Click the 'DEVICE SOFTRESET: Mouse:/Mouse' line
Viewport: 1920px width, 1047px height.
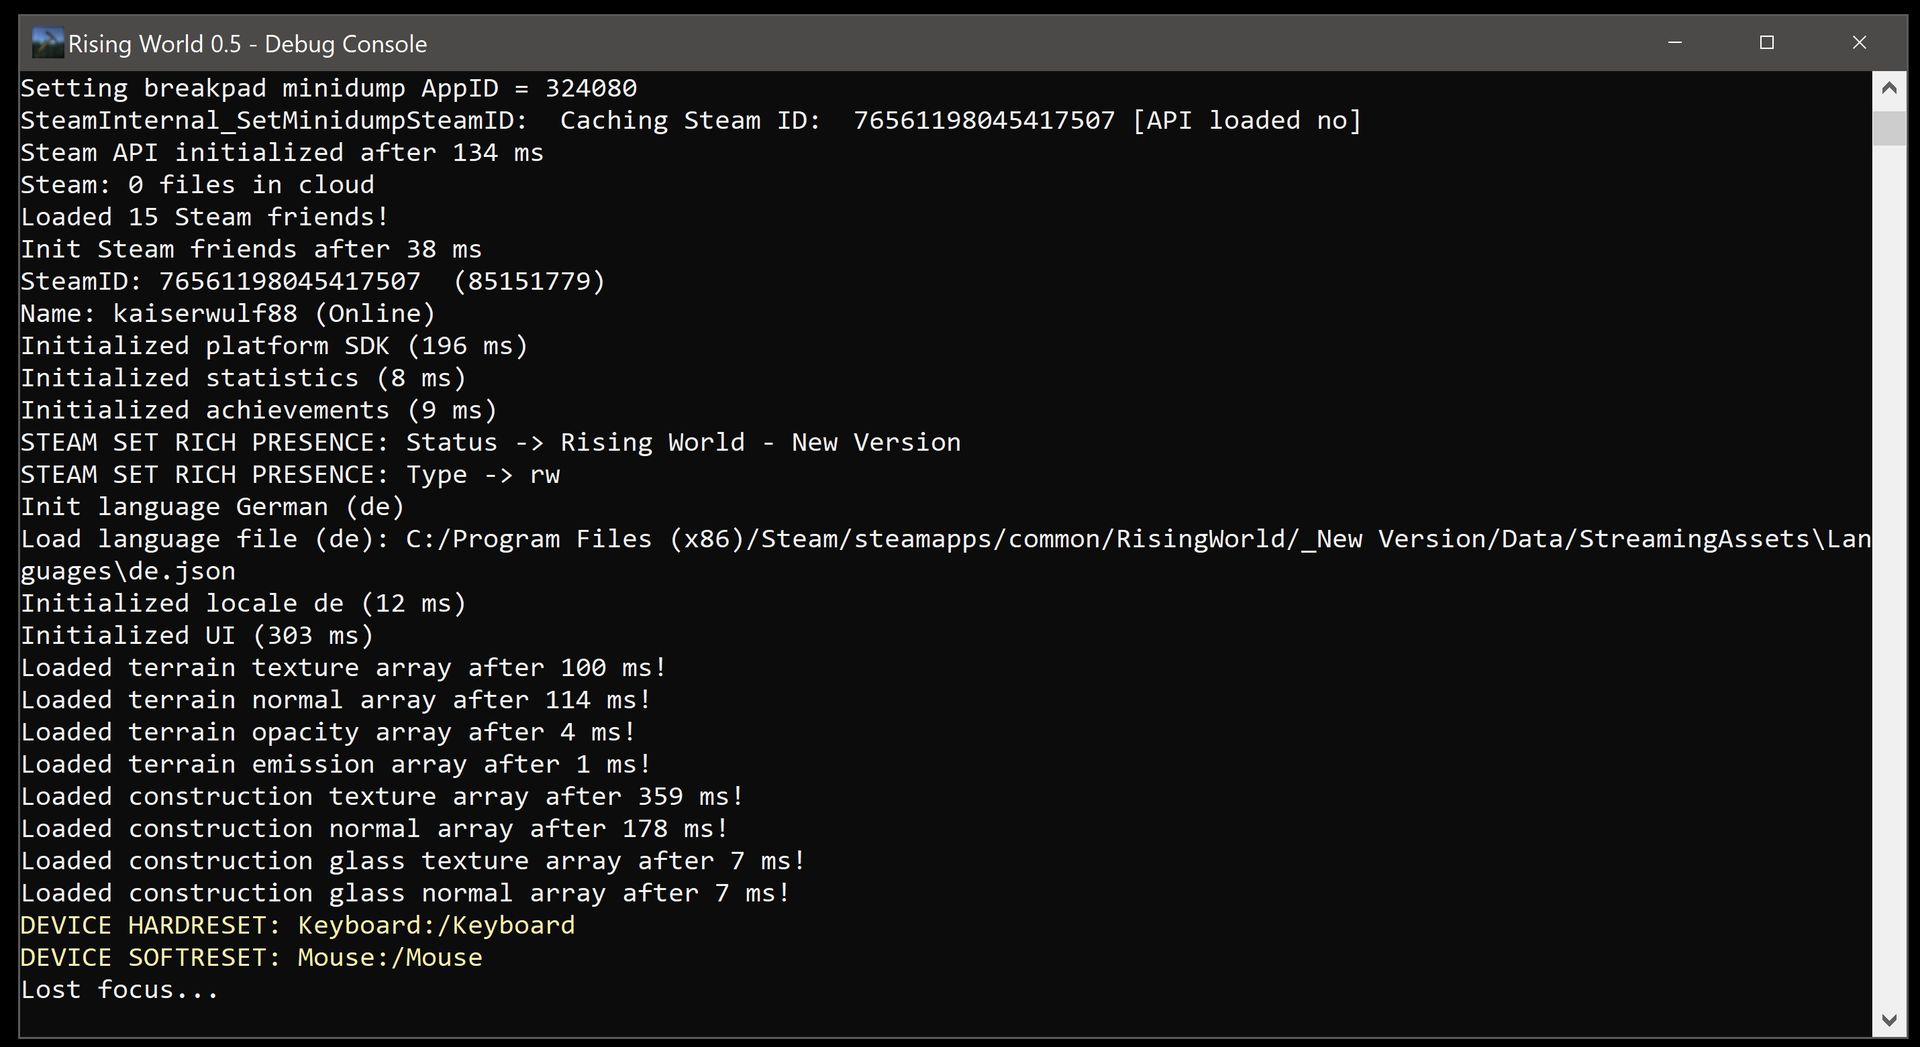251,957
